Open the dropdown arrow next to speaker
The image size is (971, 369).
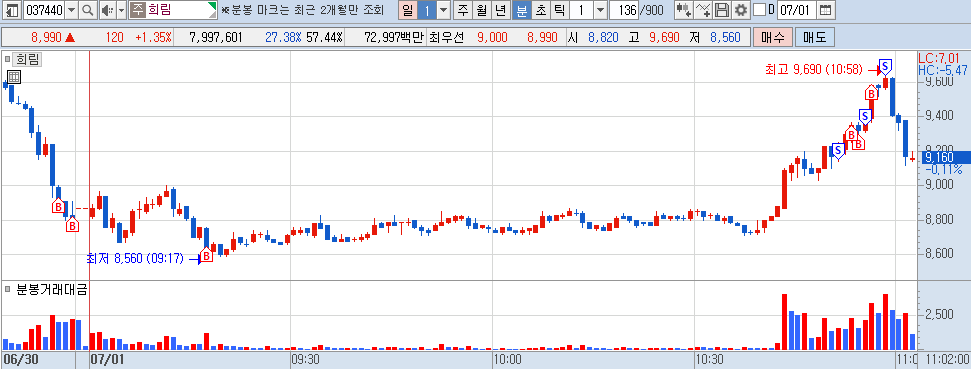click(x=121, y=10)
